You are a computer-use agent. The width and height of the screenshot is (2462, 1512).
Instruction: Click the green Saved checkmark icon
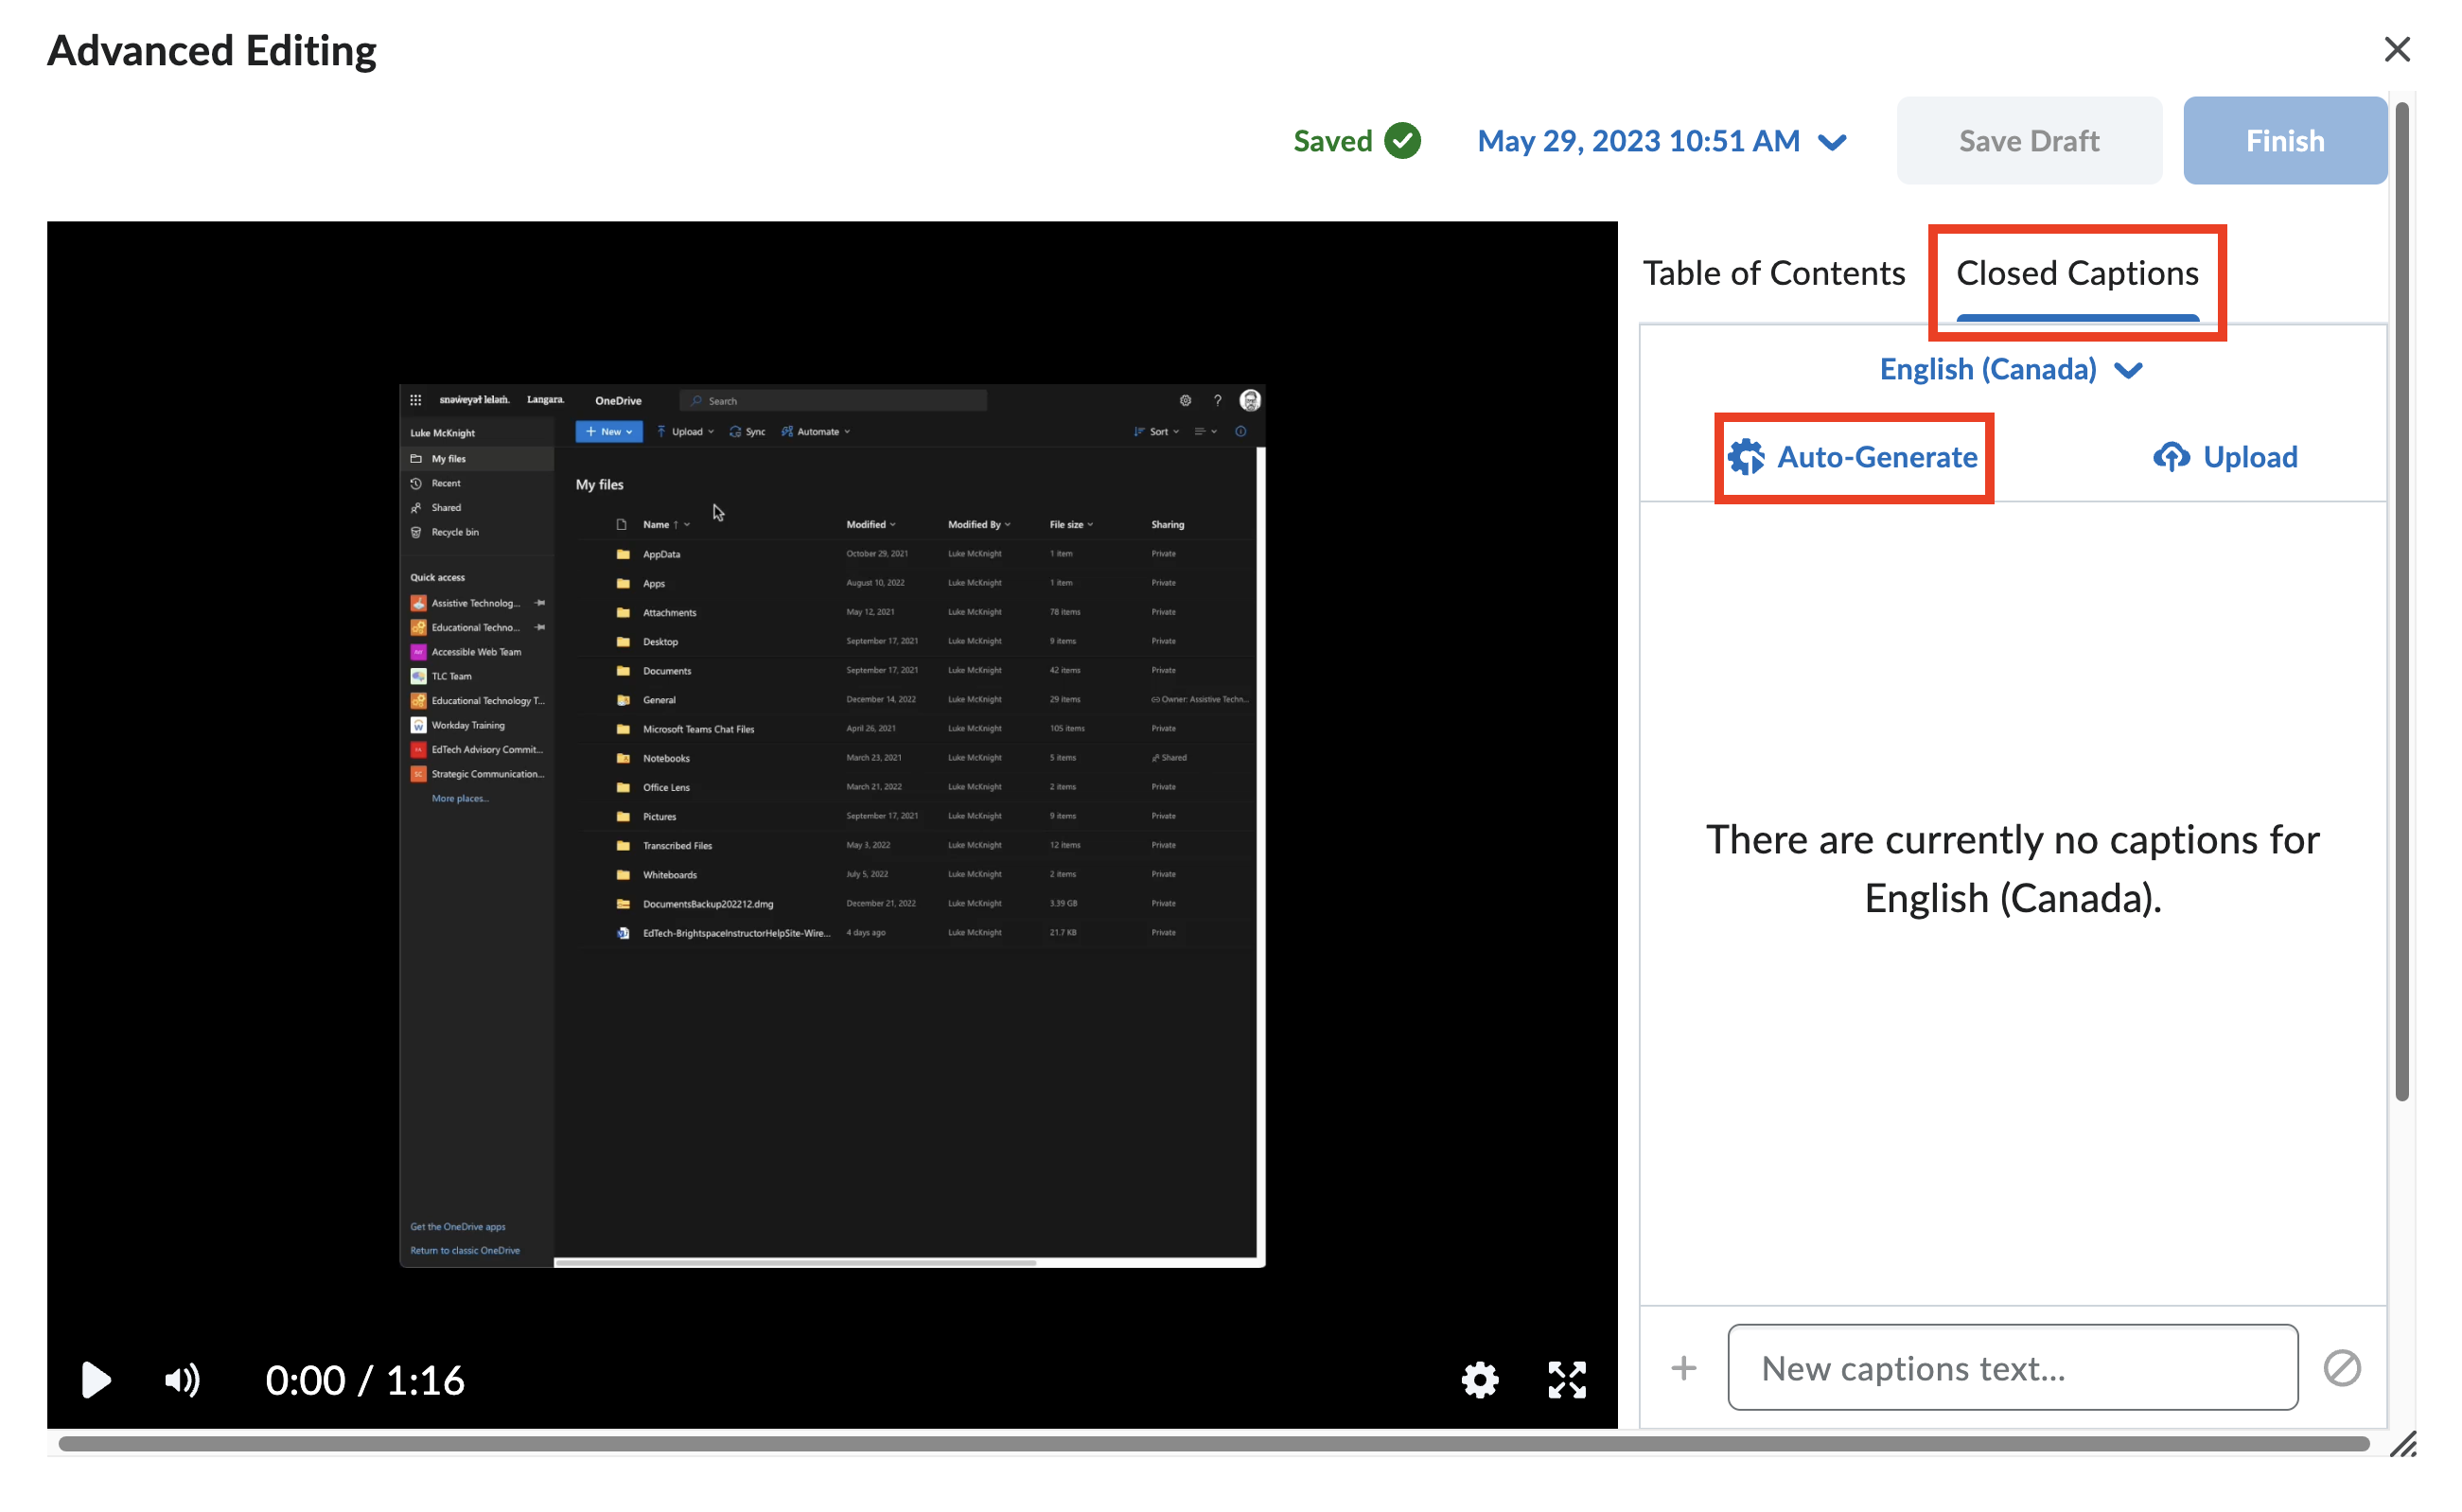tap(1402, 141)
